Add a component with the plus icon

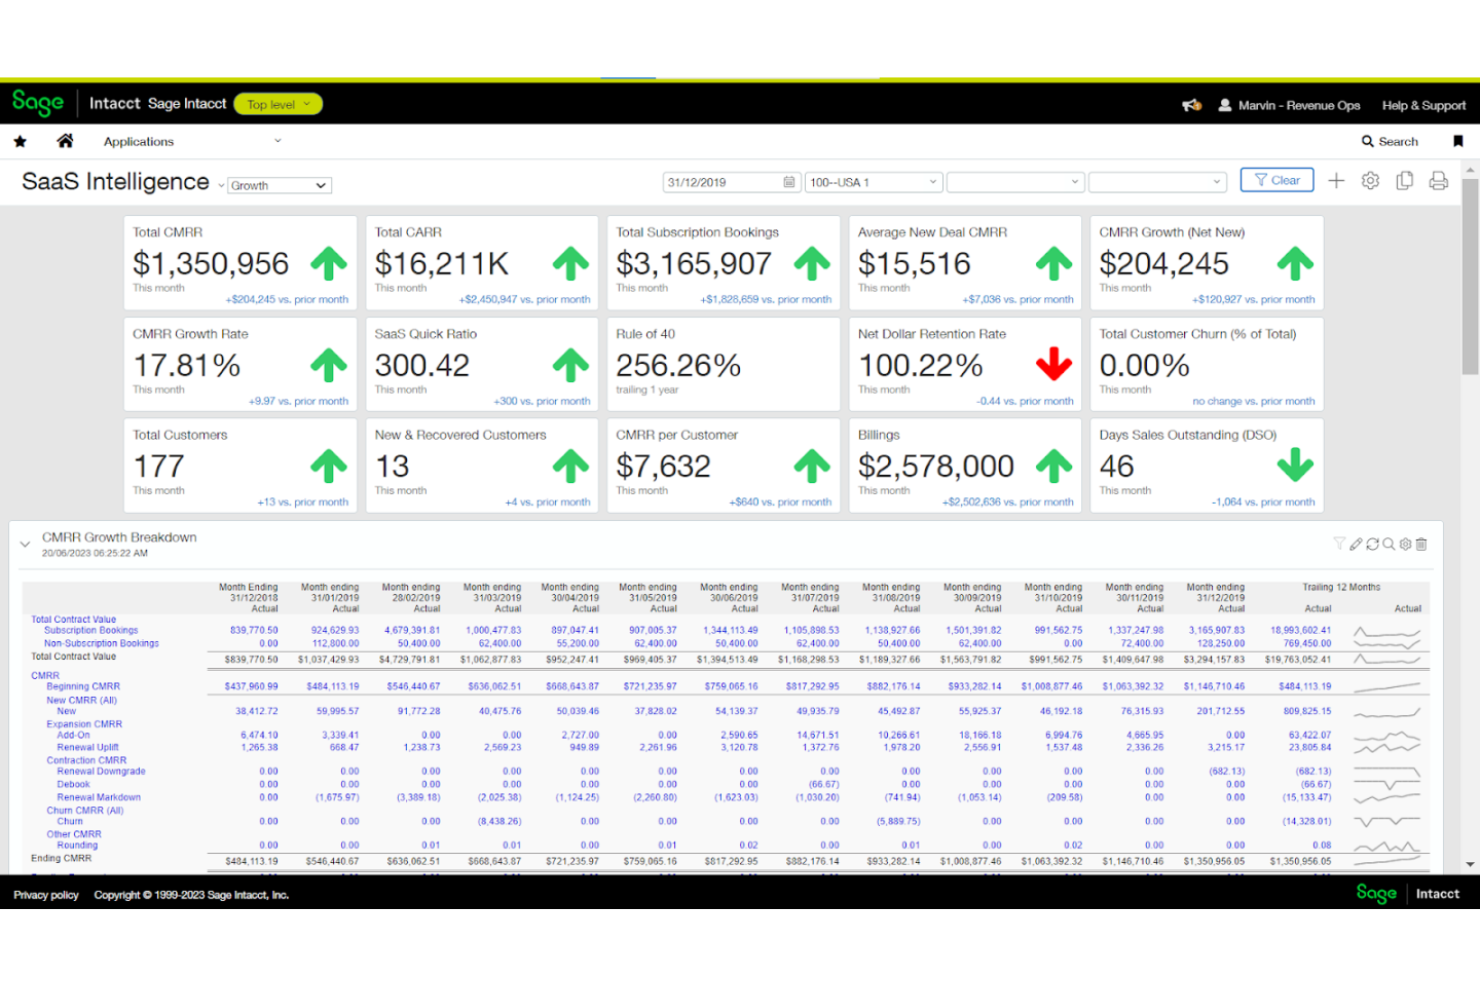(1336, 181)
